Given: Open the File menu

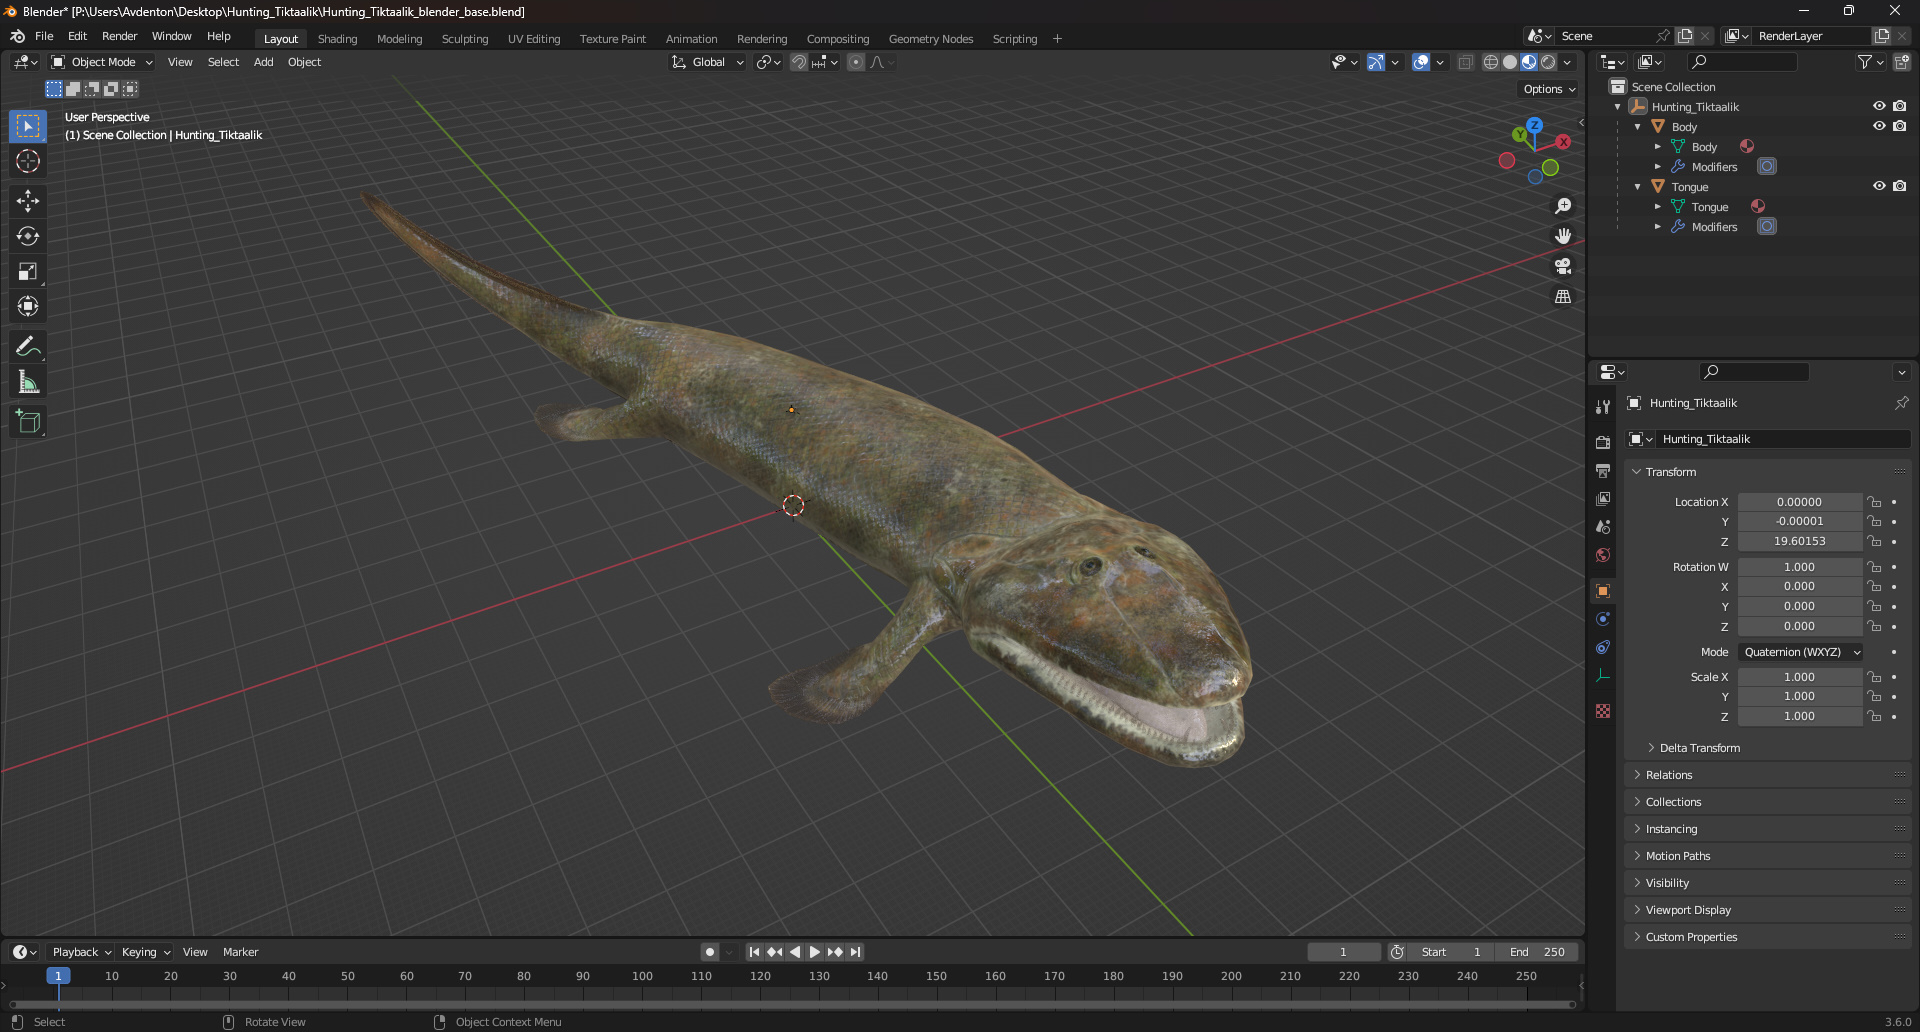Looking at the screenshot, I should coord(44,36).
